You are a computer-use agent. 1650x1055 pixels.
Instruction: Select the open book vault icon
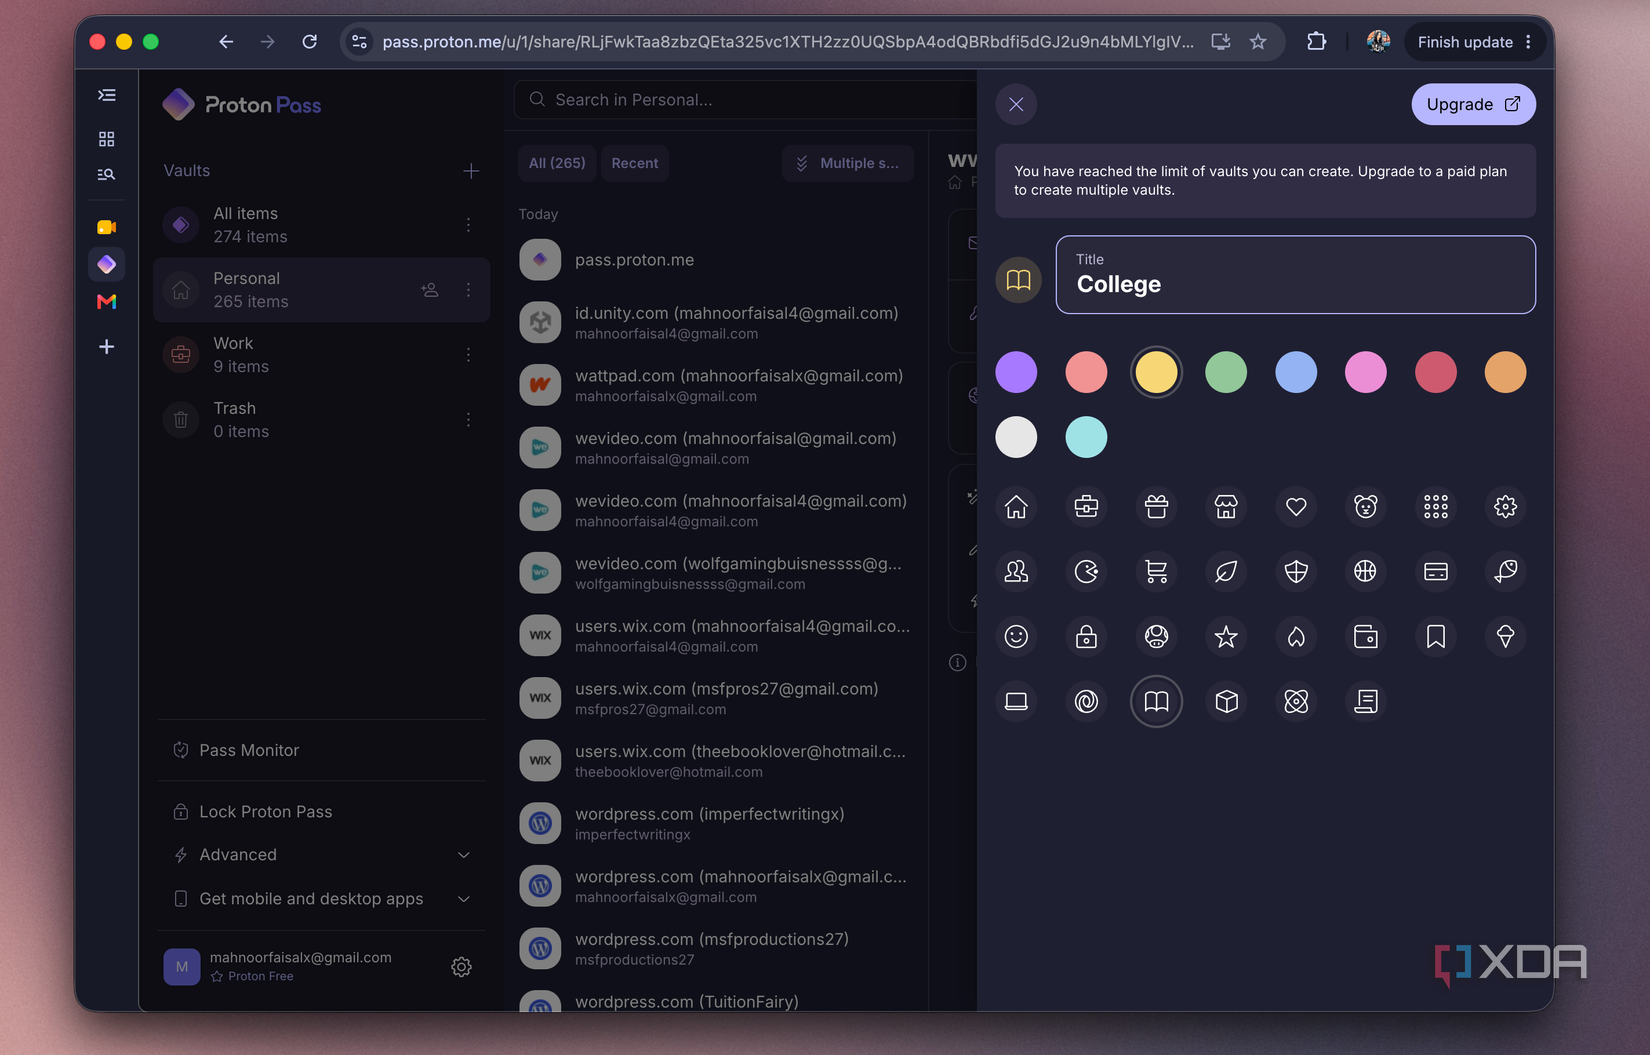[x=1156, y=701]
